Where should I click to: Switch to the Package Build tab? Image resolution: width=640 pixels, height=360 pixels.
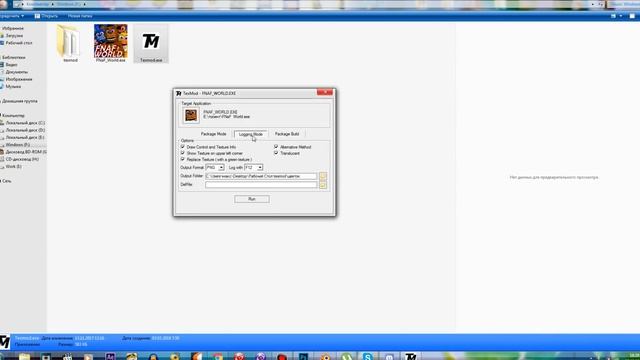click(287, 134)
